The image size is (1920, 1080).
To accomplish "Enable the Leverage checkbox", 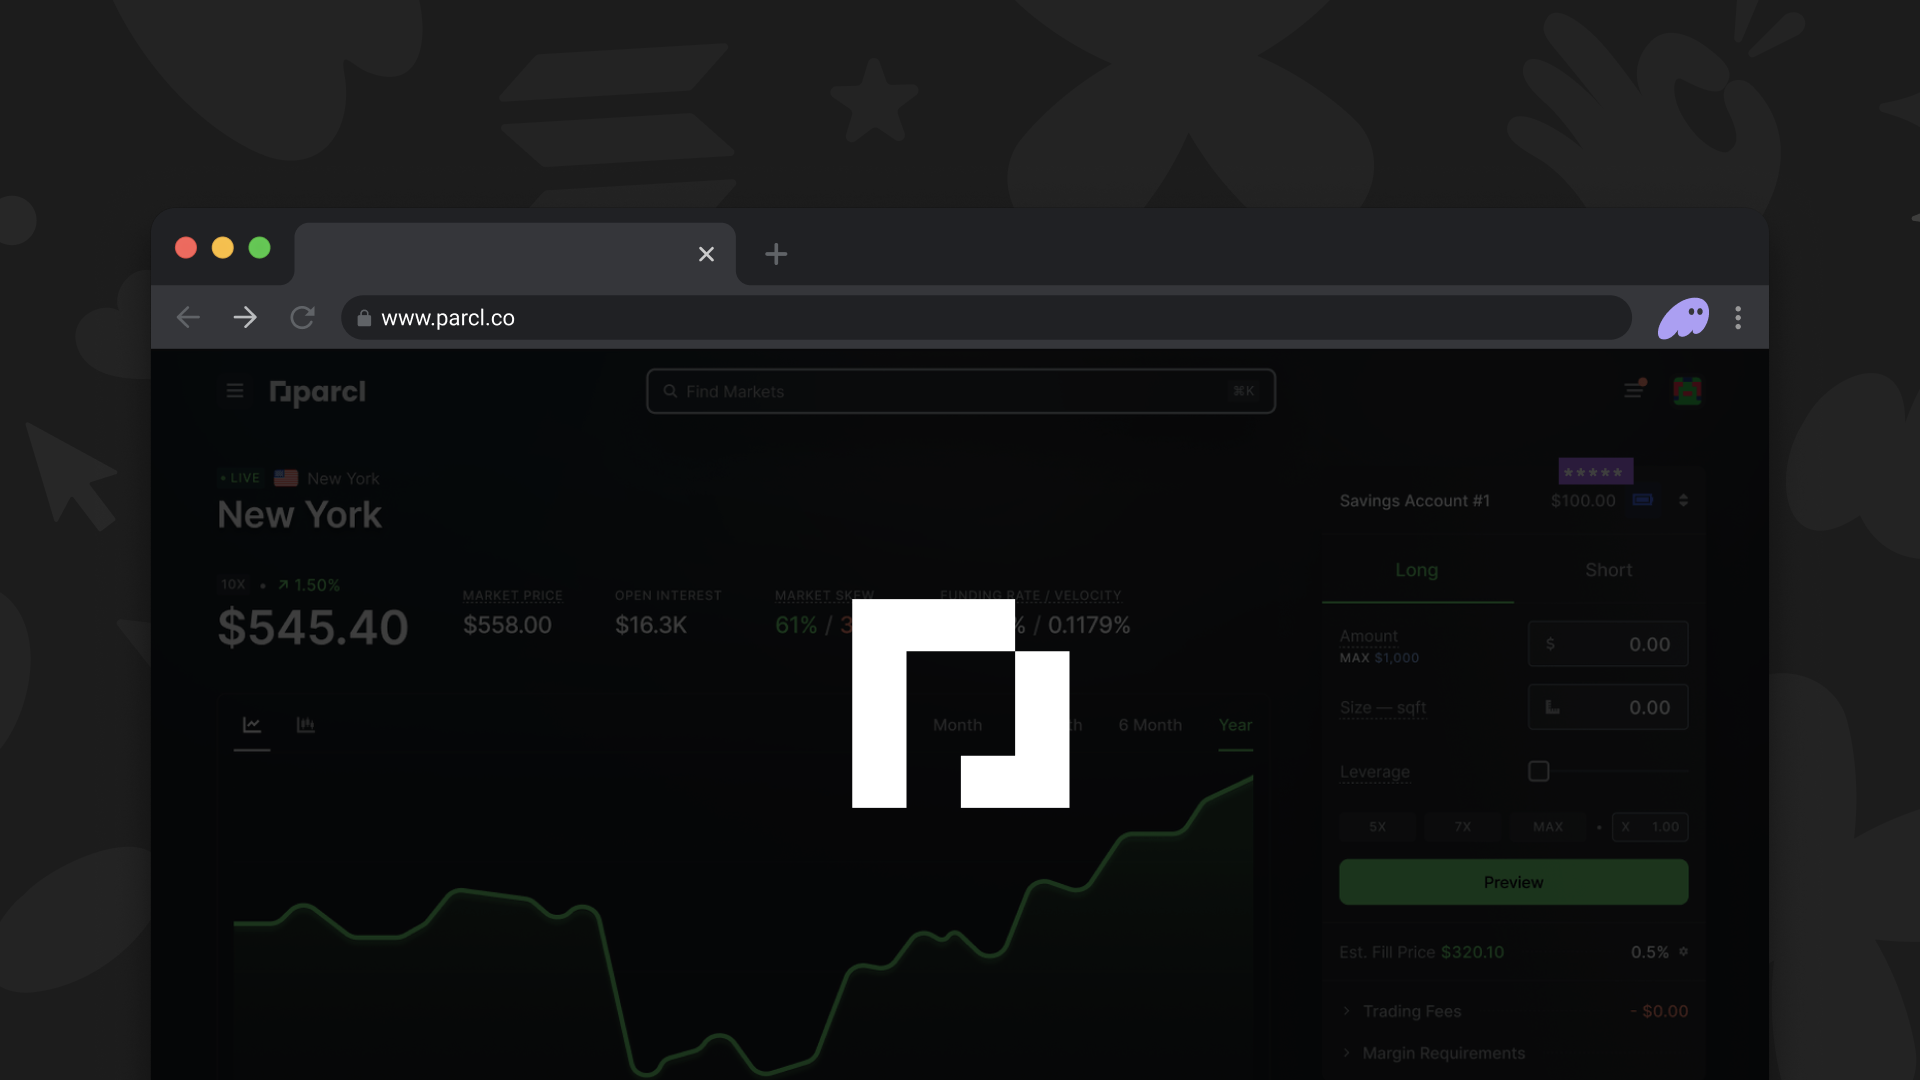I will click(1539, 771).
